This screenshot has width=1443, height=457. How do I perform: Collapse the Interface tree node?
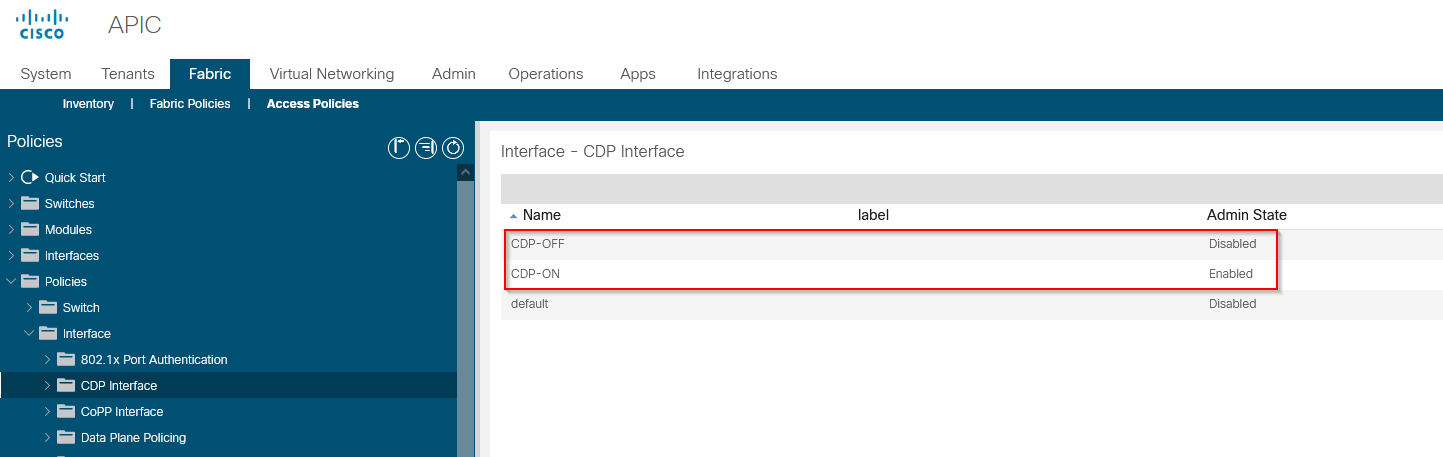(x=29, y=333)
